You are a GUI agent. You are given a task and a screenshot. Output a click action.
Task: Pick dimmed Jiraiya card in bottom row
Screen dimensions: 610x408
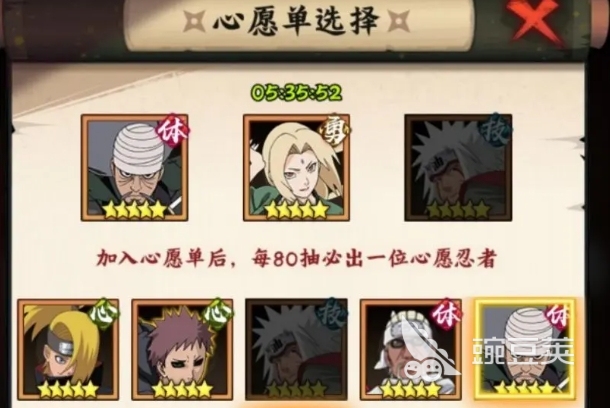[x=296, y=349]
